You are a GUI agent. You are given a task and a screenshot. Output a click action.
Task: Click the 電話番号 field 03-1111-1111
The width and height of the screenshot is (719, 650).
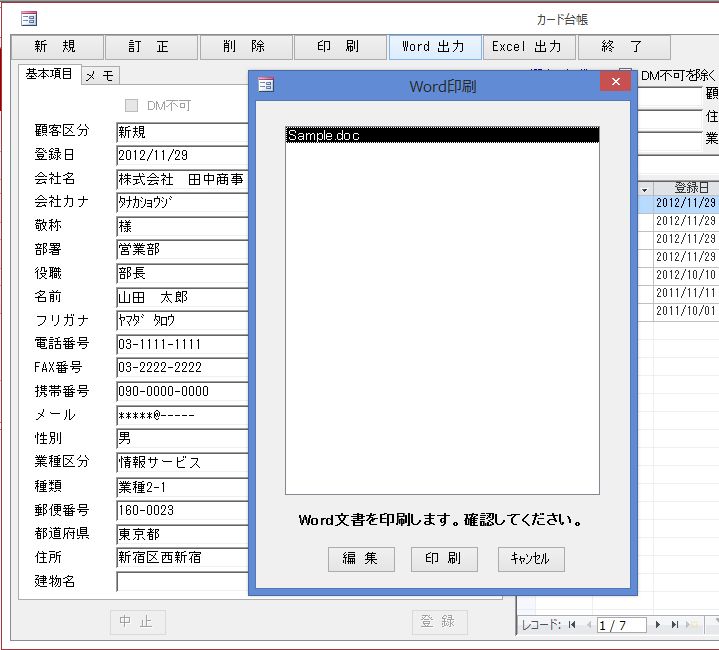pyautogui.click(x=182, y=344)
